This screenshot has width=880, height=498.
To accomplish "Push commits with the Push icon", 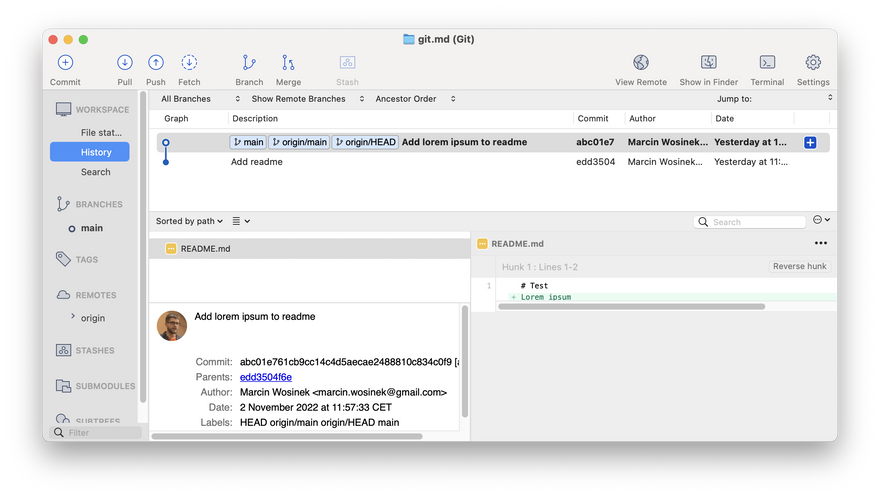I will click(156, 63).
